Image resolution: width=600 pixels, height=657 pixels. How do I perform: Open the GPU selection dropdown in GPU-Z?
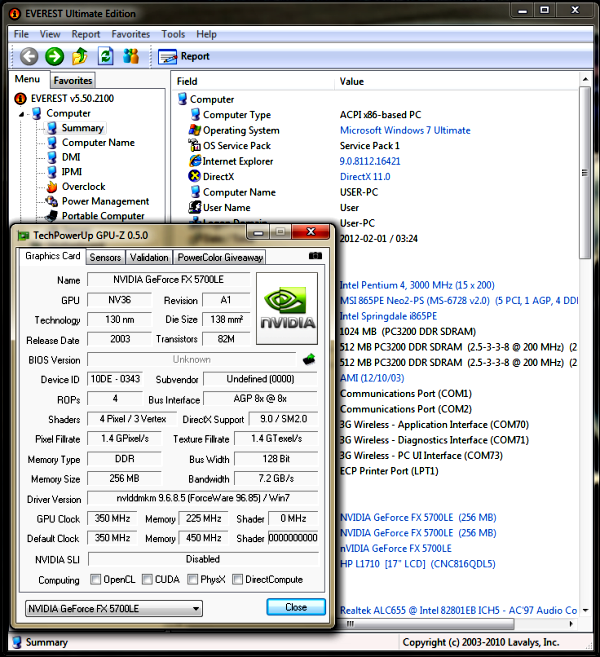[x=114, y=608]
